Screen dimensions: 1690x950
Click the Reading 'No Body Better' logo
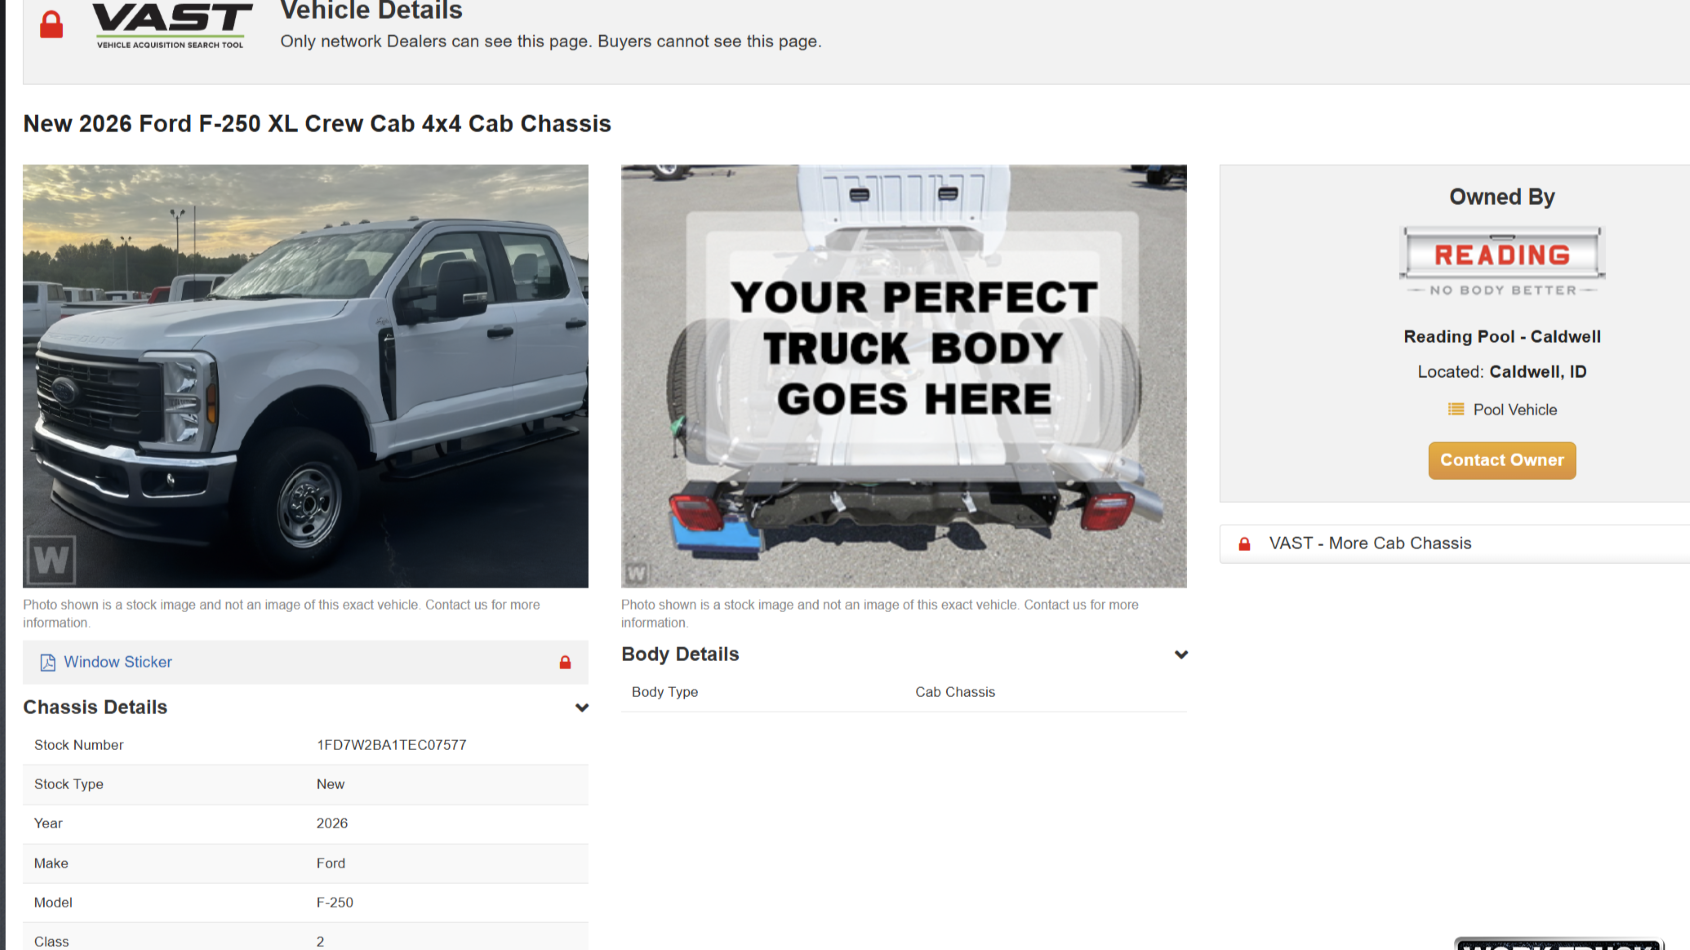point(1501,261)
